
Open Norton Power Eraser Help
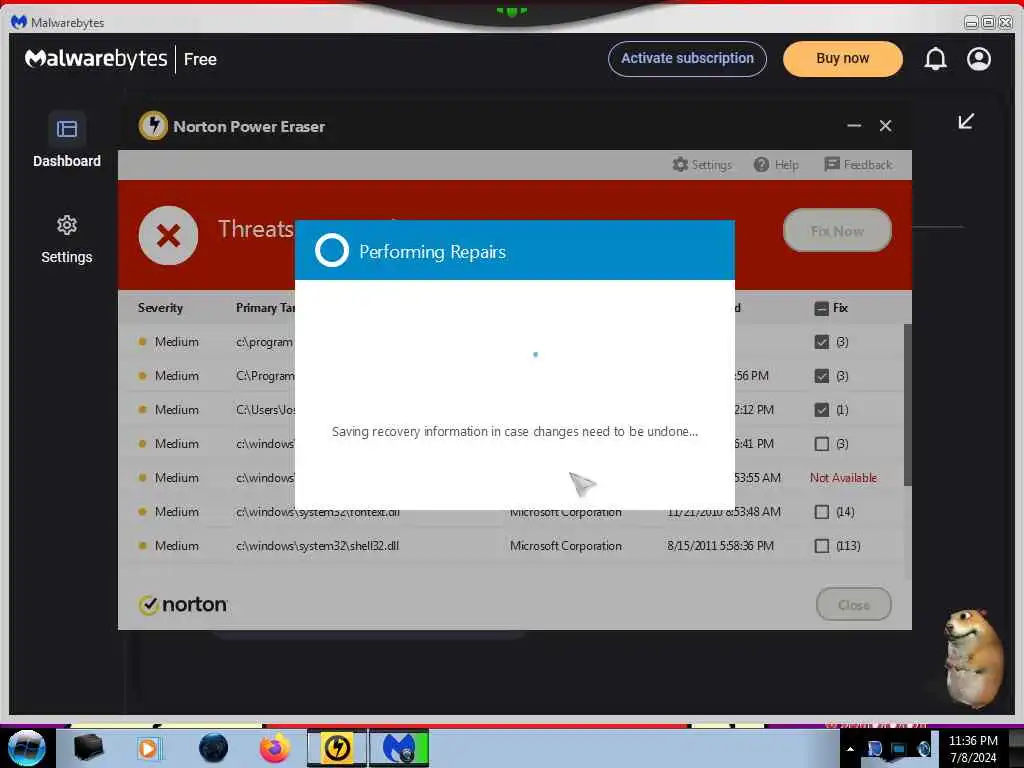pos(776,165)
